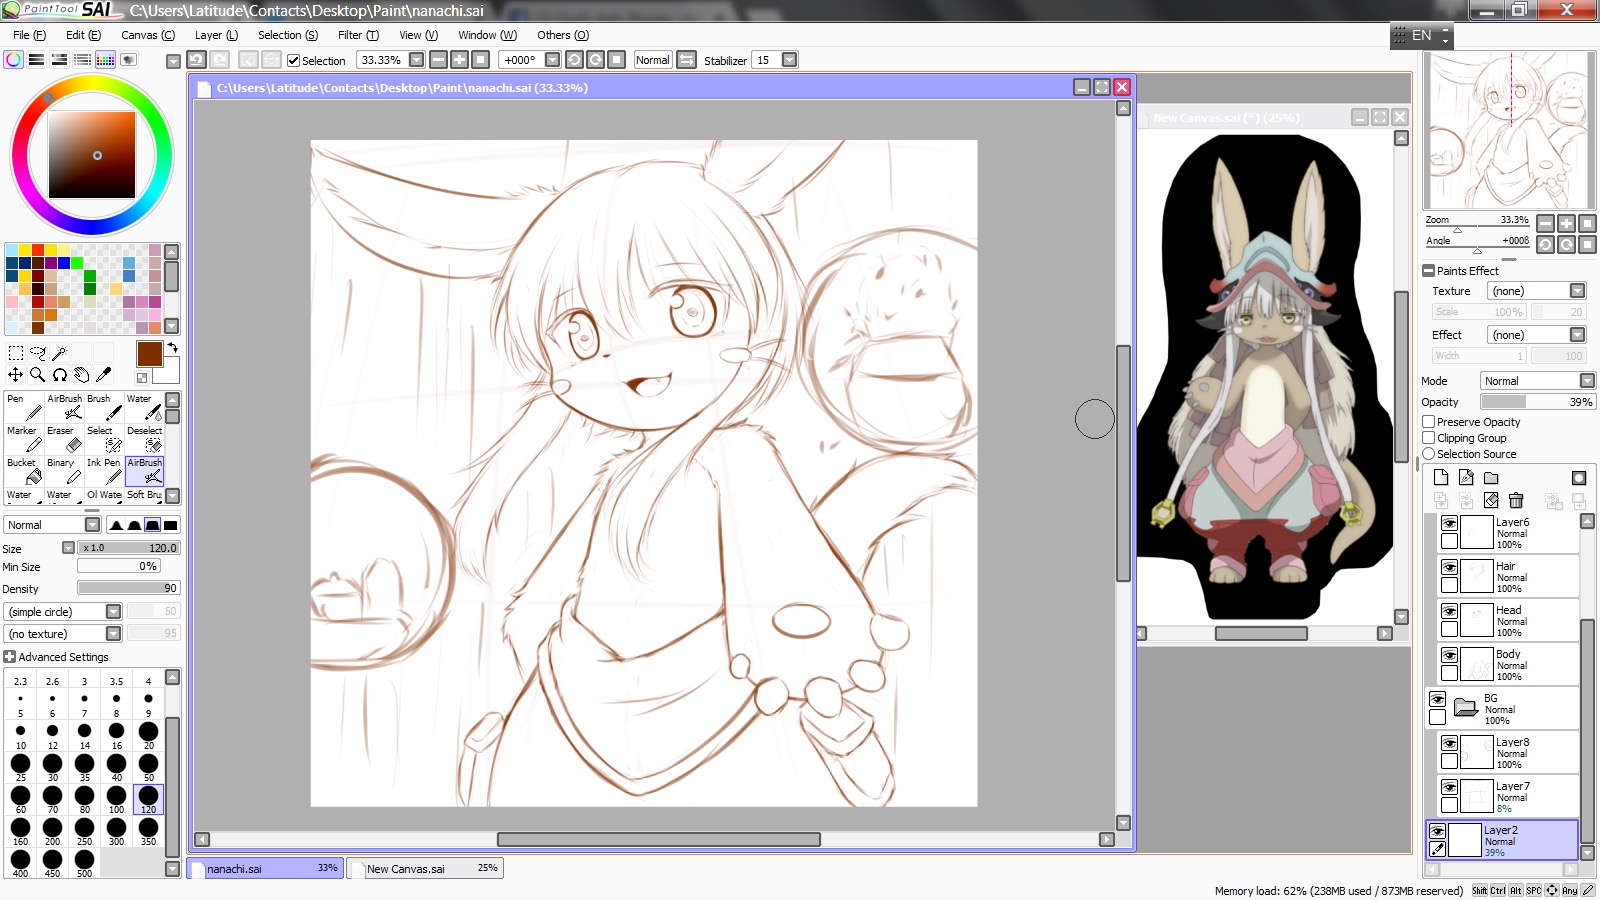Open the Canvas menu
This screenshot has height=900, width=1600.
148,35
